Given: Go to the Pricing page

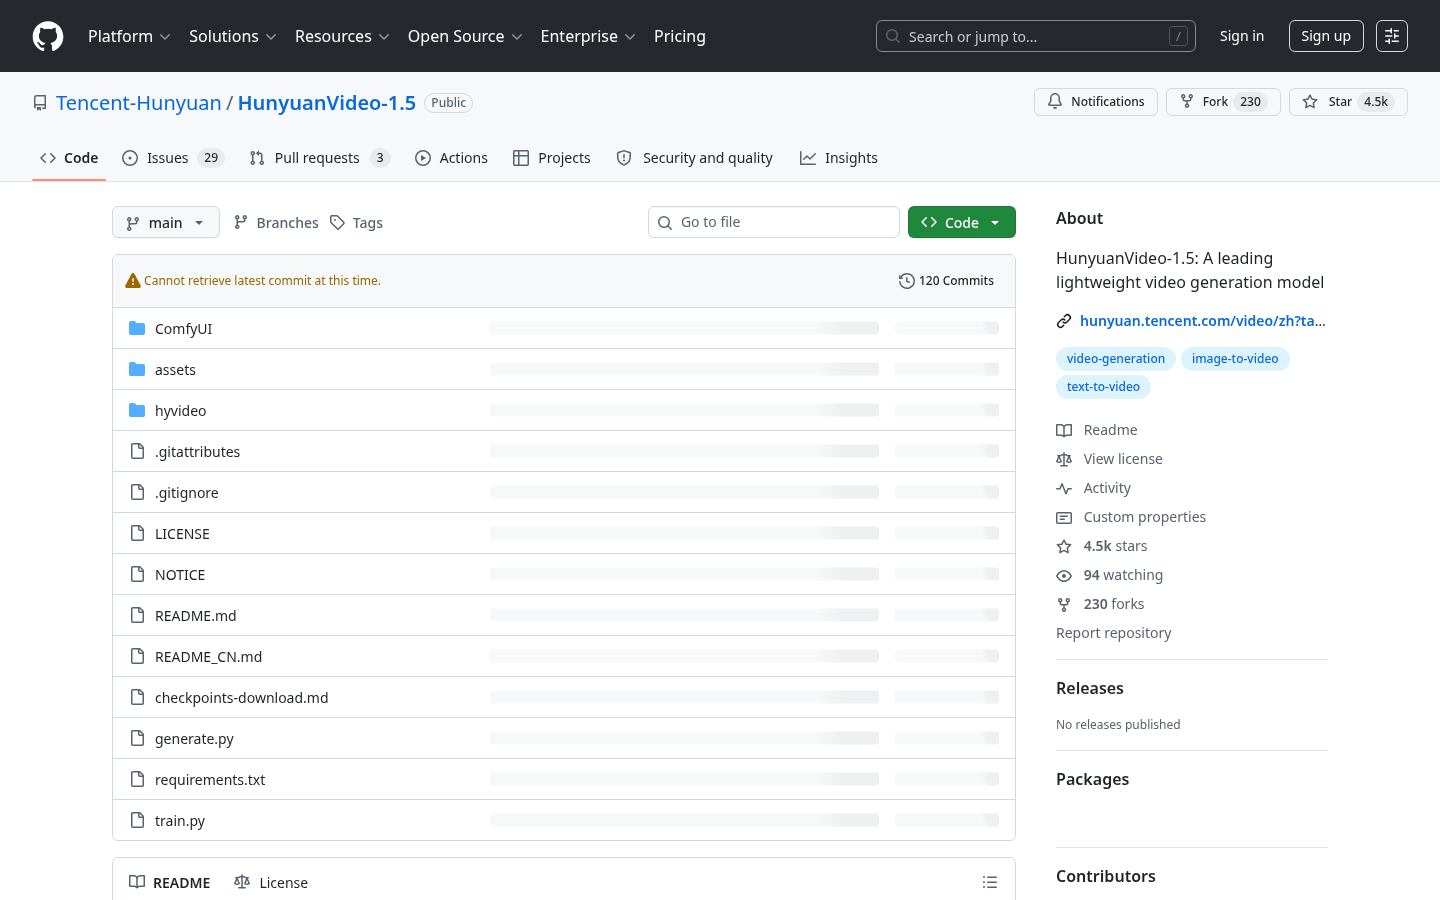Looking at the screenshot, I should 680,36.
